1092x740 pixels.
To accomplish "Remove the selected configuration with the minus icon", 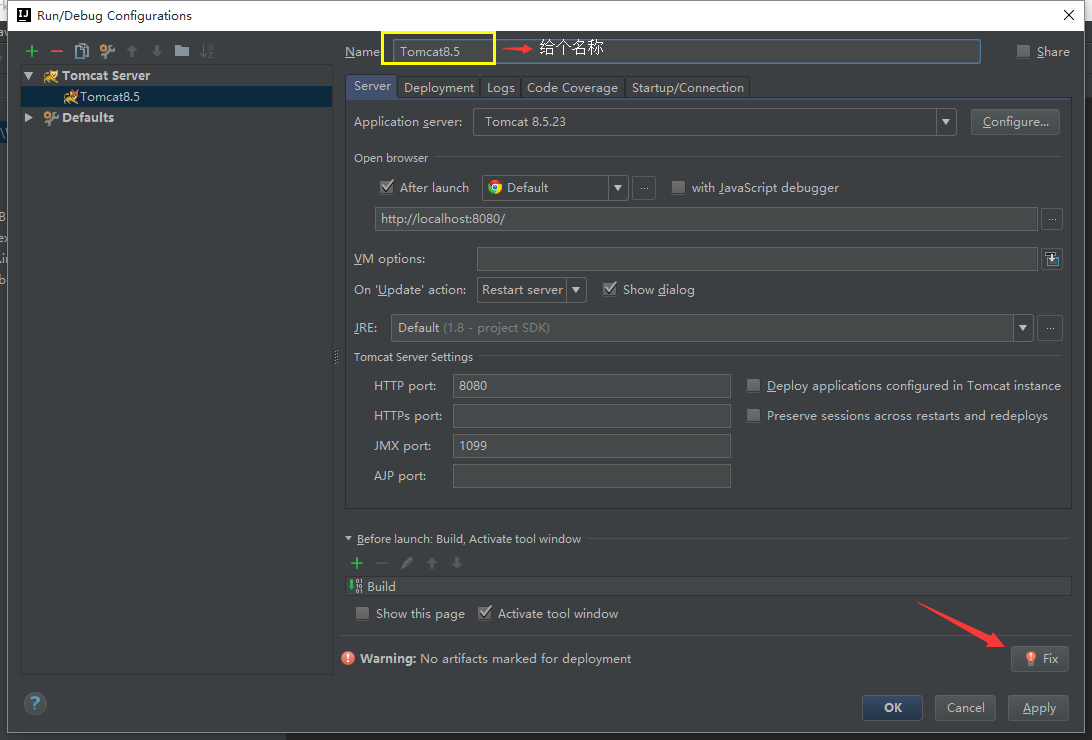I will coord(56,51).
